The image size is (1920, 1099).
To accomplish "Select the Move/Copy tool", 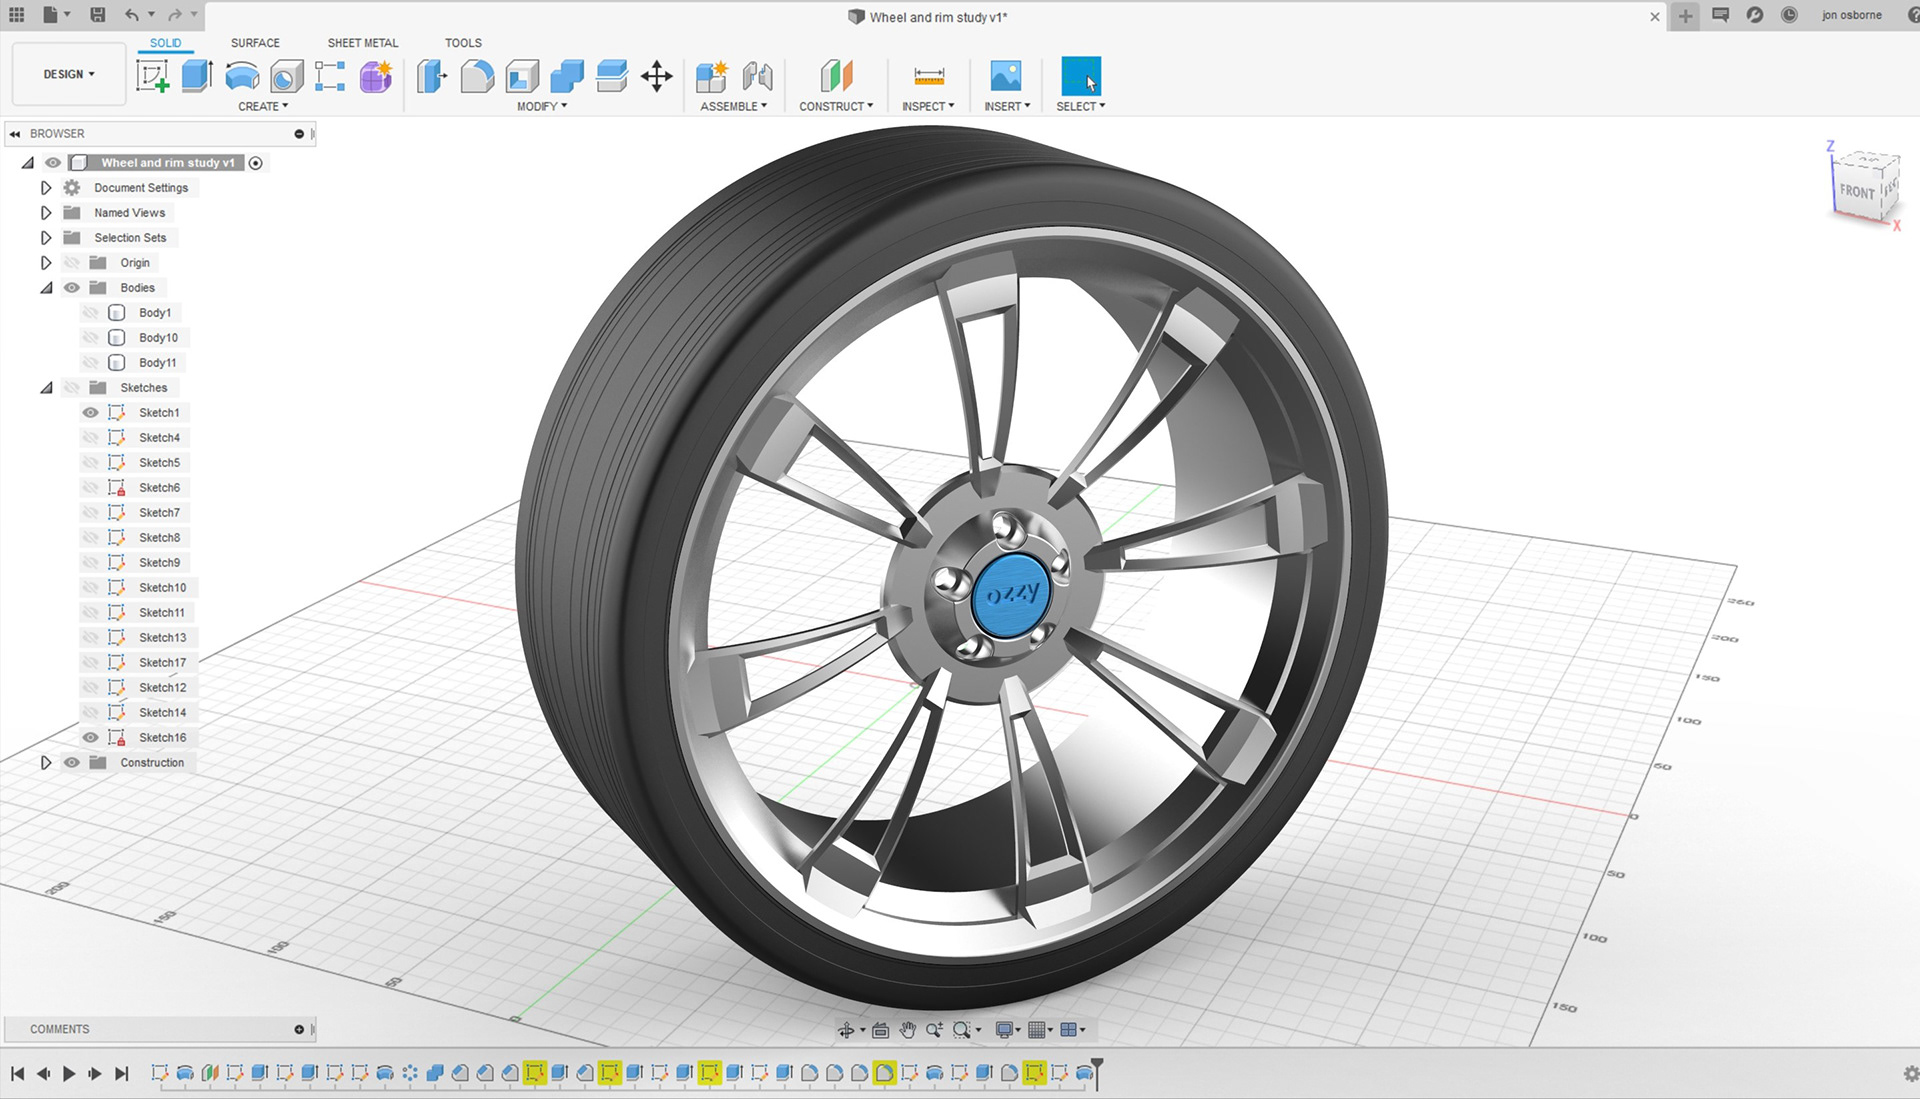I will (x=657, y=76).
